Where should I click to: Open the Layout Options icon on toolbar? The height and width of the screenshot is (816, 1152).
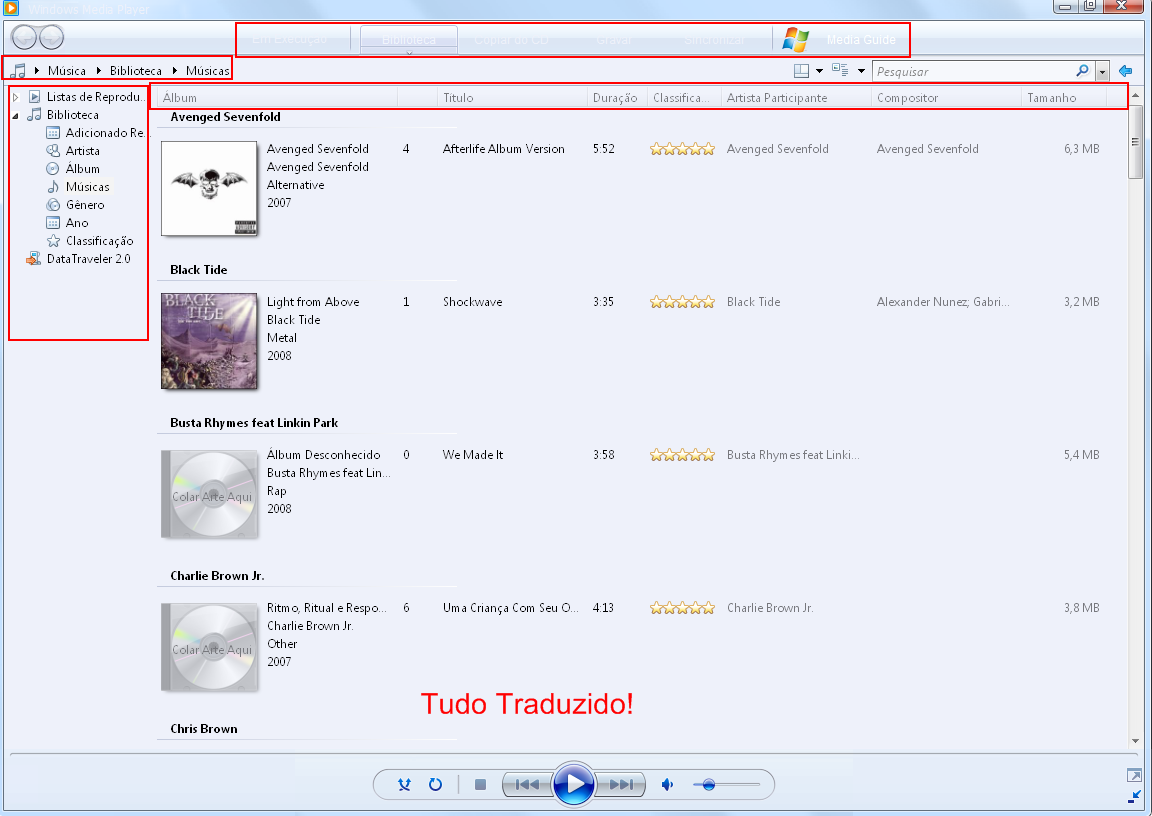tap(801, 70)
